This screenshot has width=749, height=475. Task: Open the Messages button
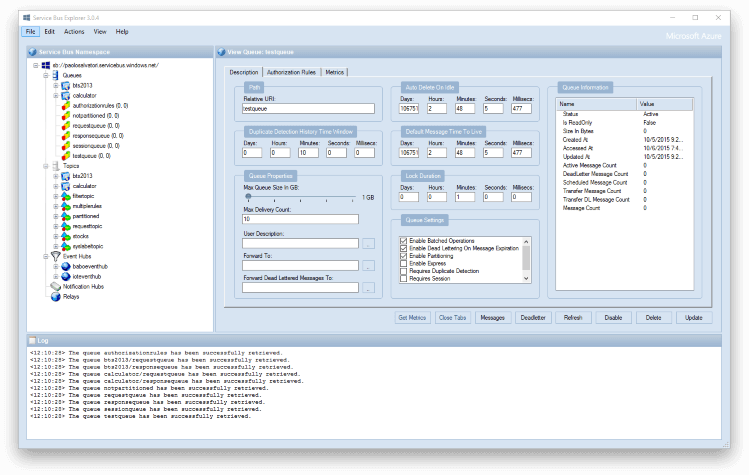pyautogui.click(x=492, y=318)
